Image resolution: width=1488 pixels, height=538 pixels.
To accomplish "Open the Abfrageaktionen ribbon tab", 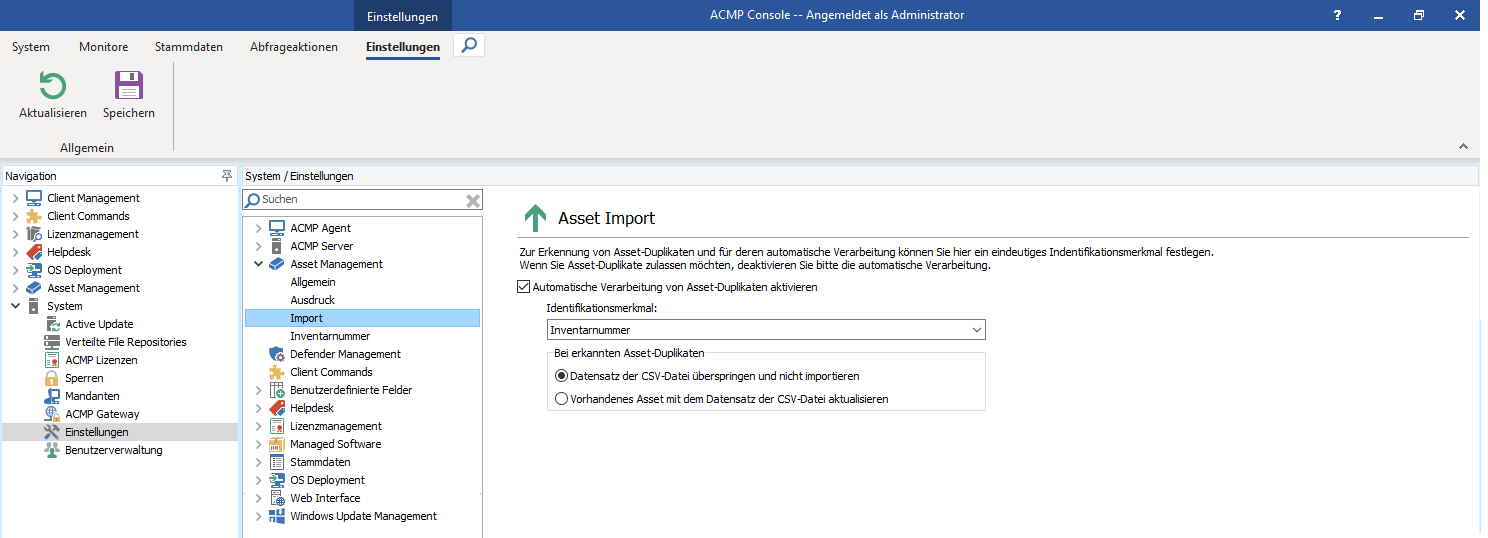I will (x=294, y=47).
